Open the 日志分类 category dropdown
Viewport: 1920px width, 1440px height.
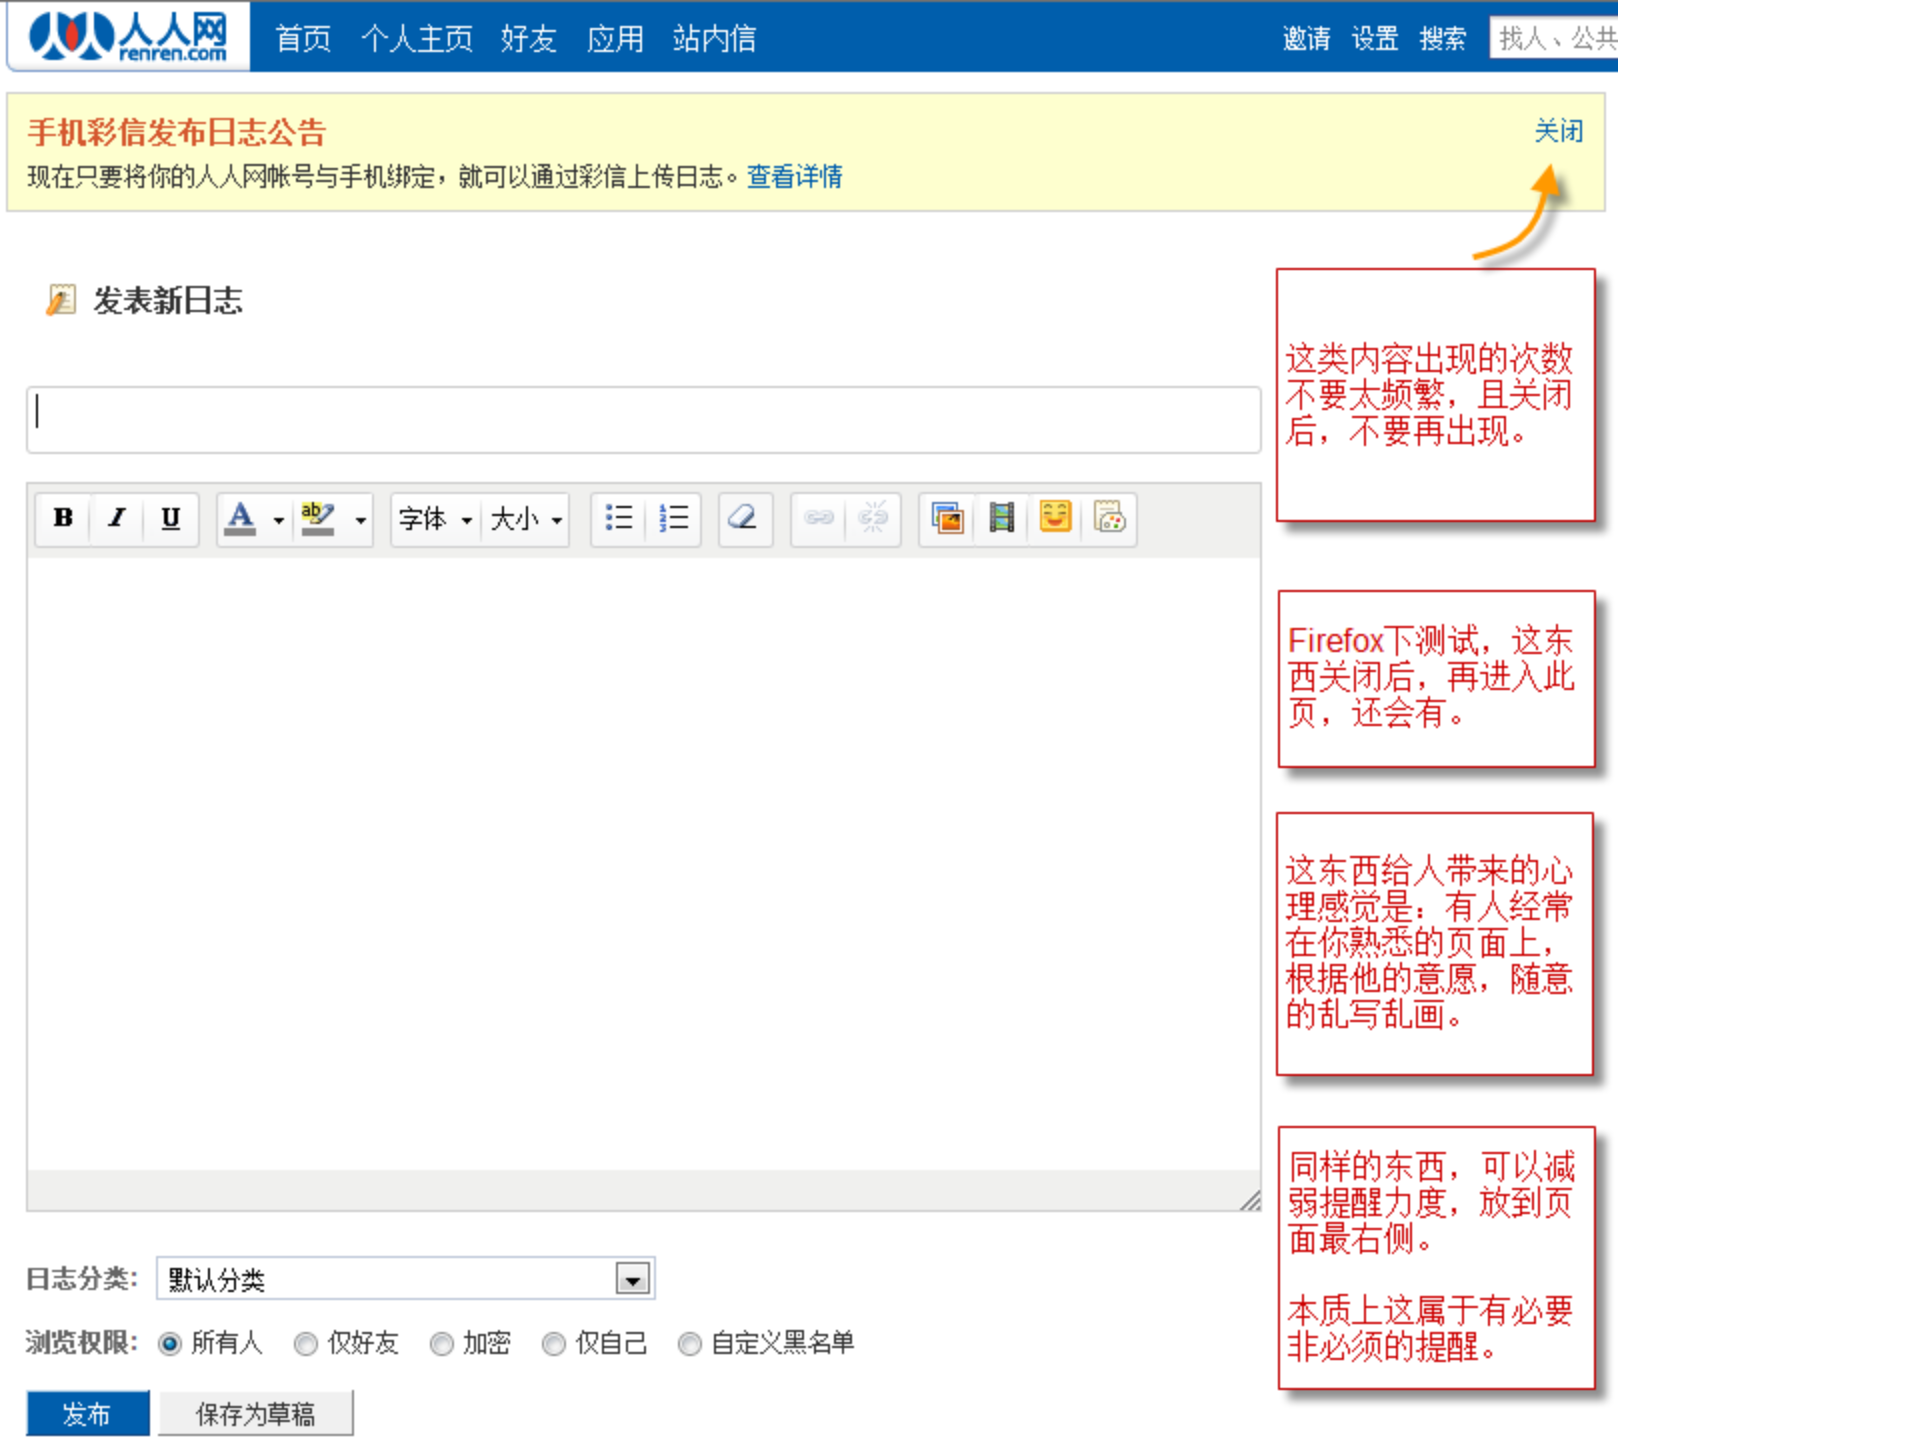tap(631, 1278)
